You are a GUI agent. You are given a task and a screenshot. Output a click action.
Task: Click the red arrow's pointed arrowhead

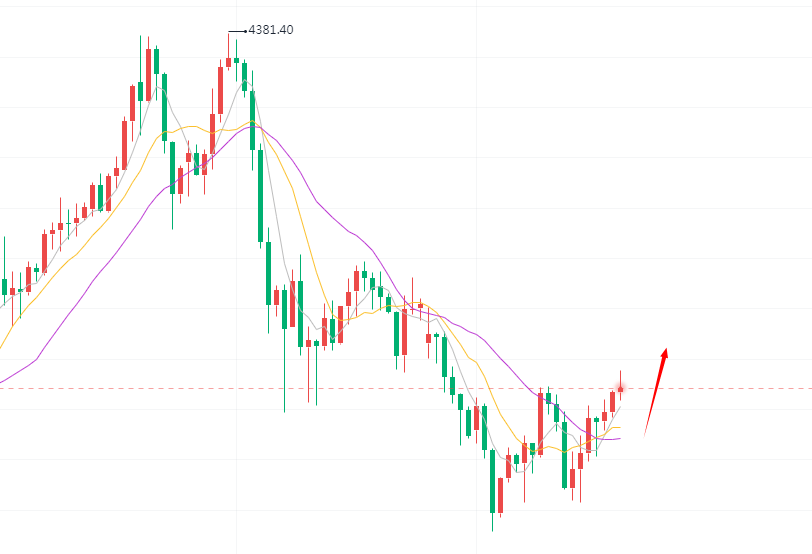pyautogui.click(x=665, y=353)
